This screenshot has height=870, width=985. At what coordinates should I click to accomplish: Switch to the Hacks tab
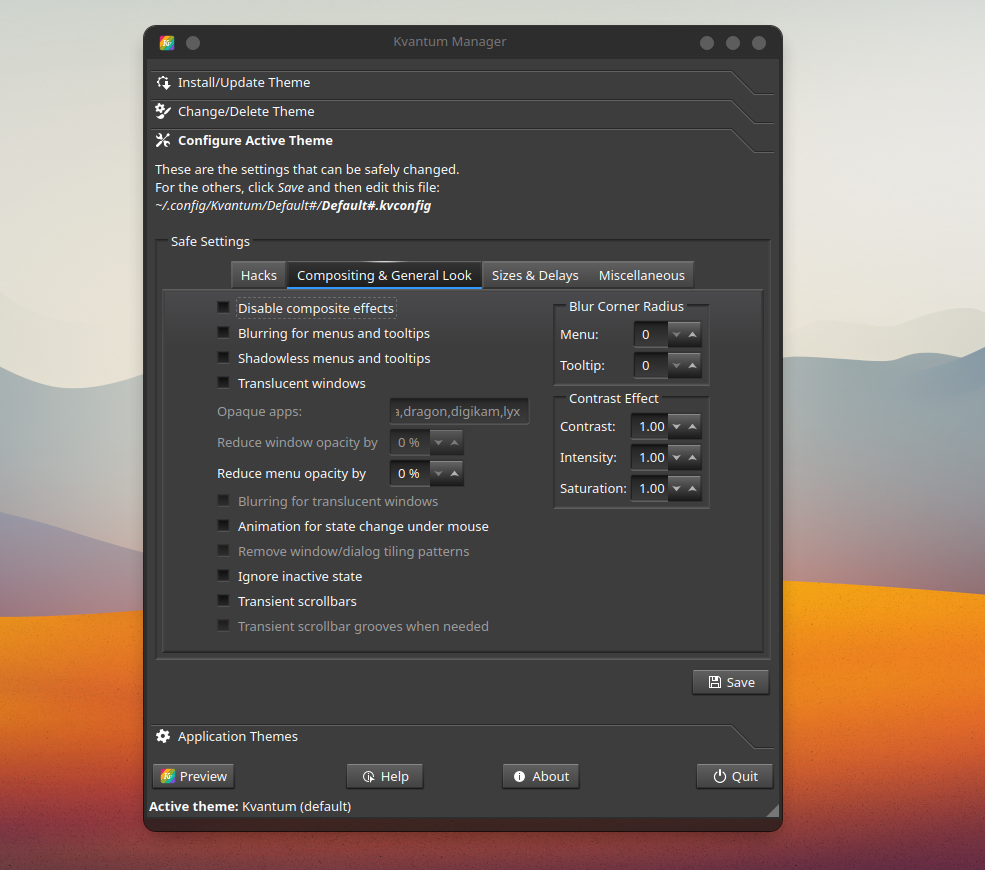(259, 275)
